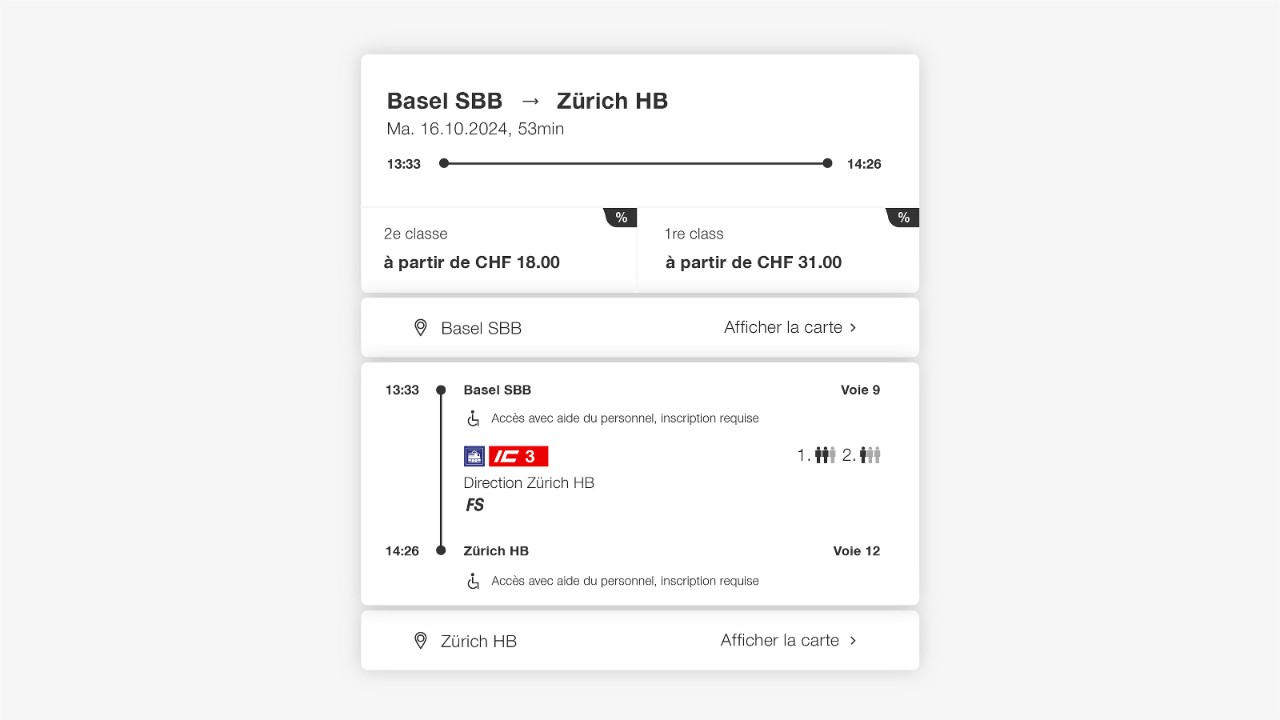1280x720 pixels.
Task: Click the wheelchair access icon under Zürich HB
Action: tap(474, 581)
